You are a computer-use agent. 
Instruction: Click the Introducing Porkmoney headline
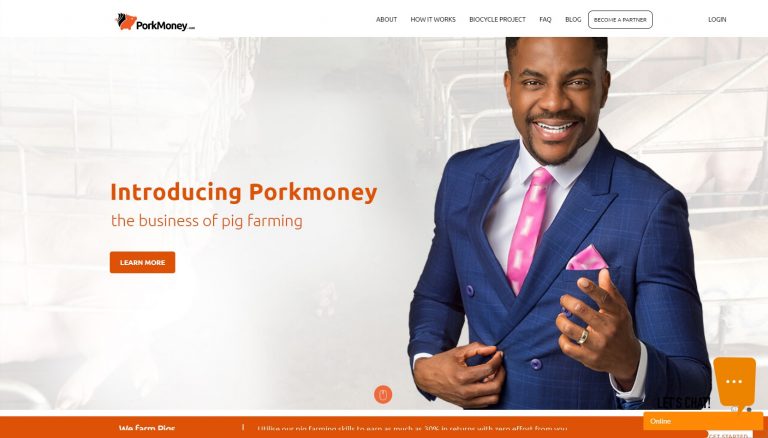tap(244, 192)
